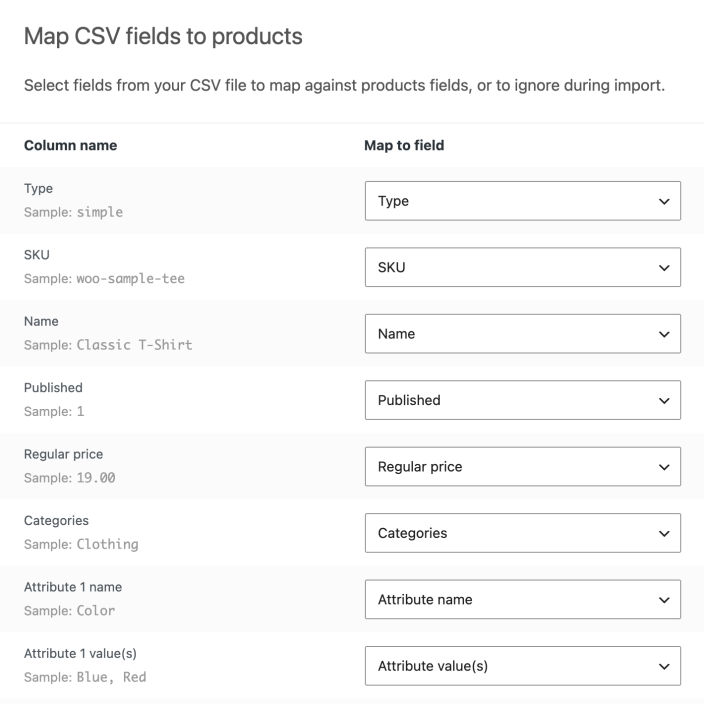Click the 'Sample: woo-sample-tee' text

point(104,278)
